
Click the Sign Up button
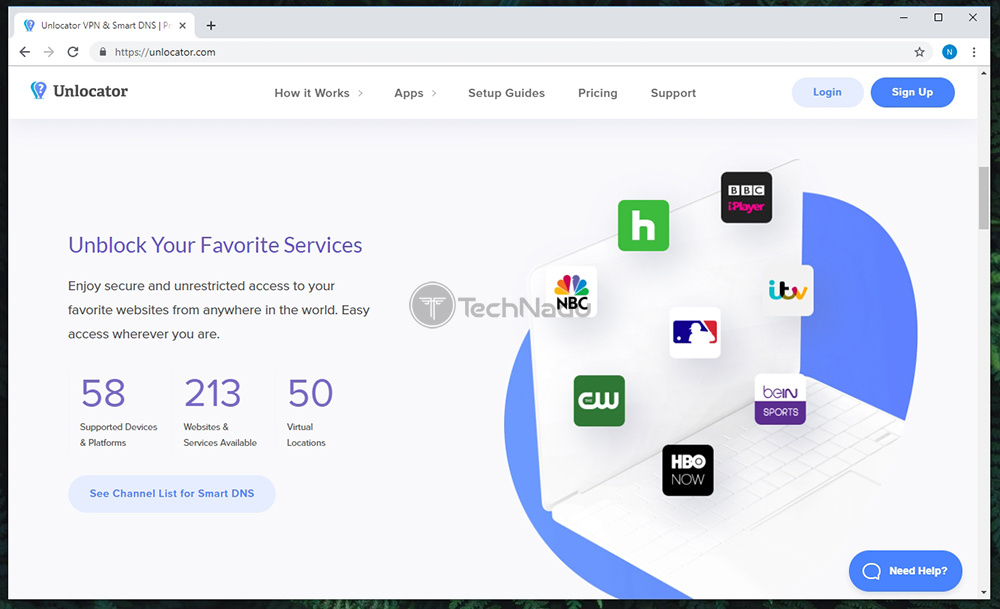click(x=912, y=92)
